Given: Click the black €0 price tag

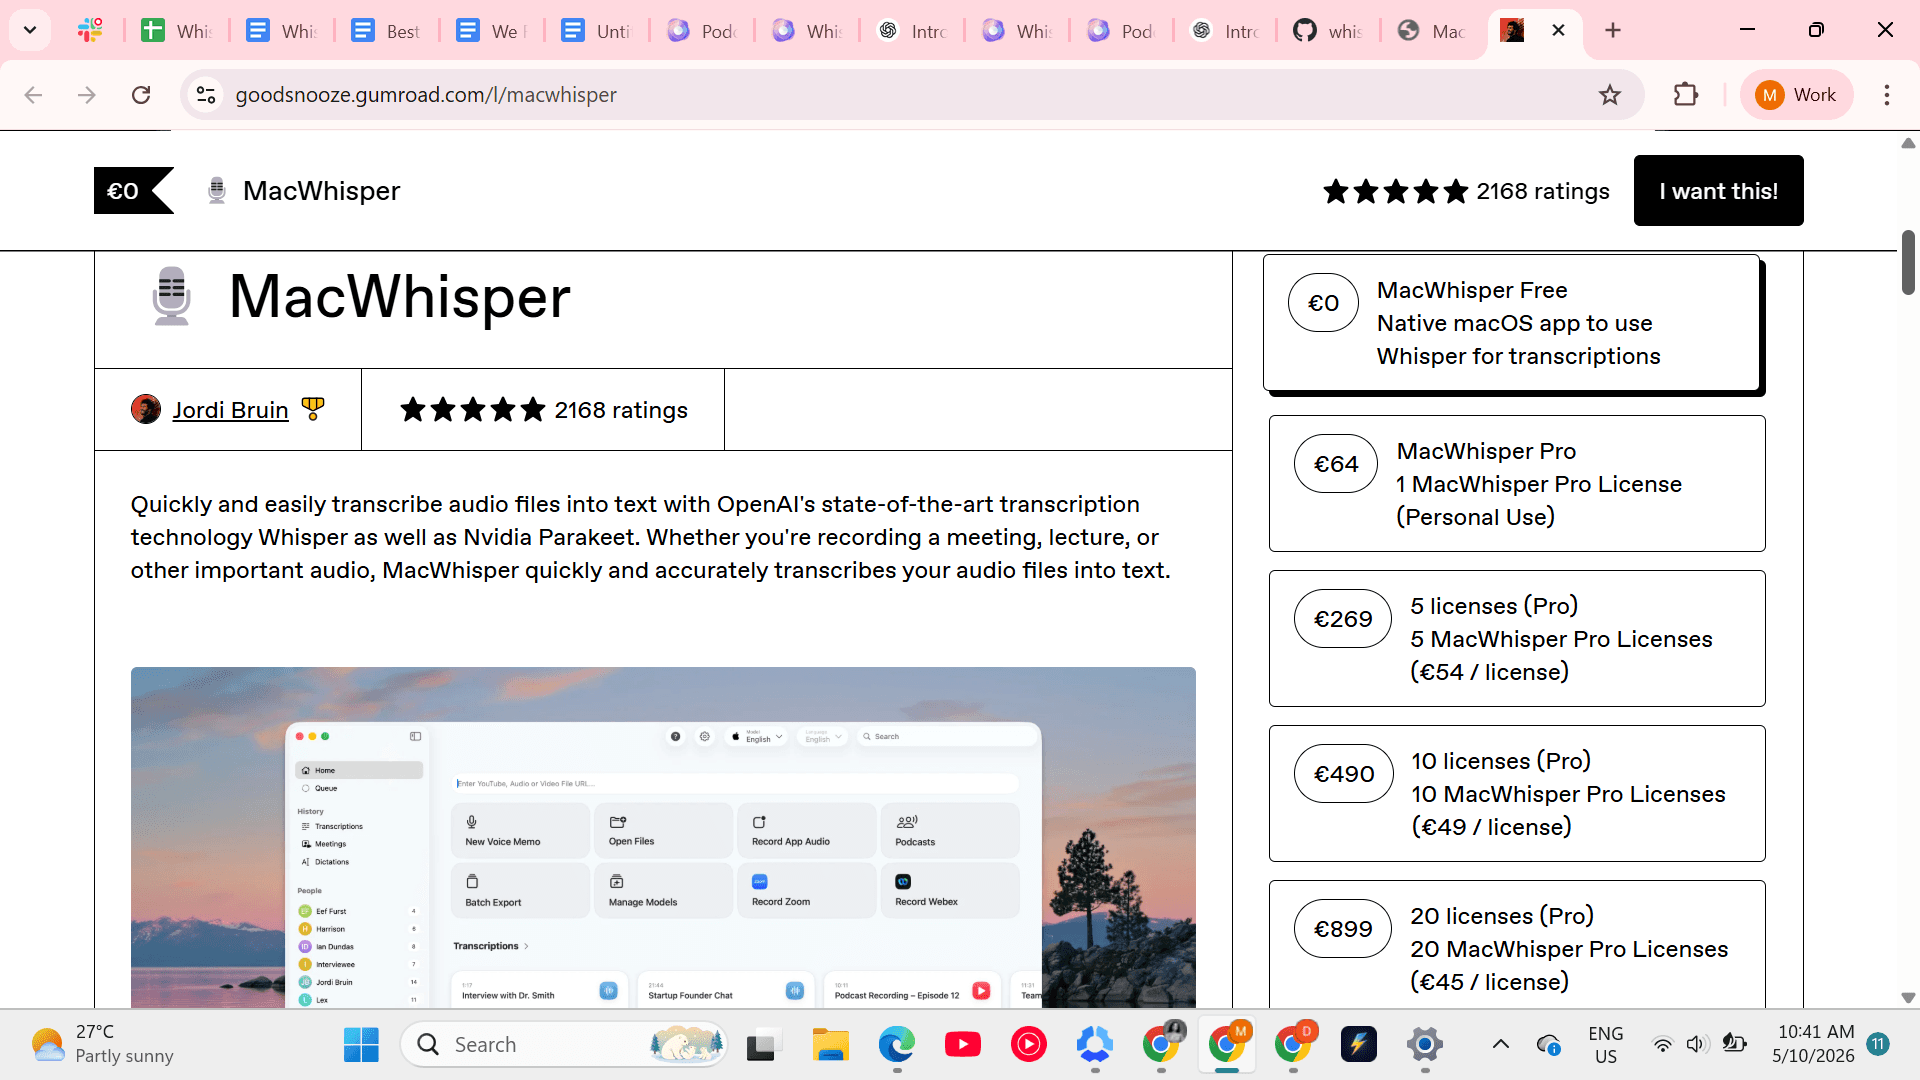Looking at the screenshot, I should coord(132,191).
